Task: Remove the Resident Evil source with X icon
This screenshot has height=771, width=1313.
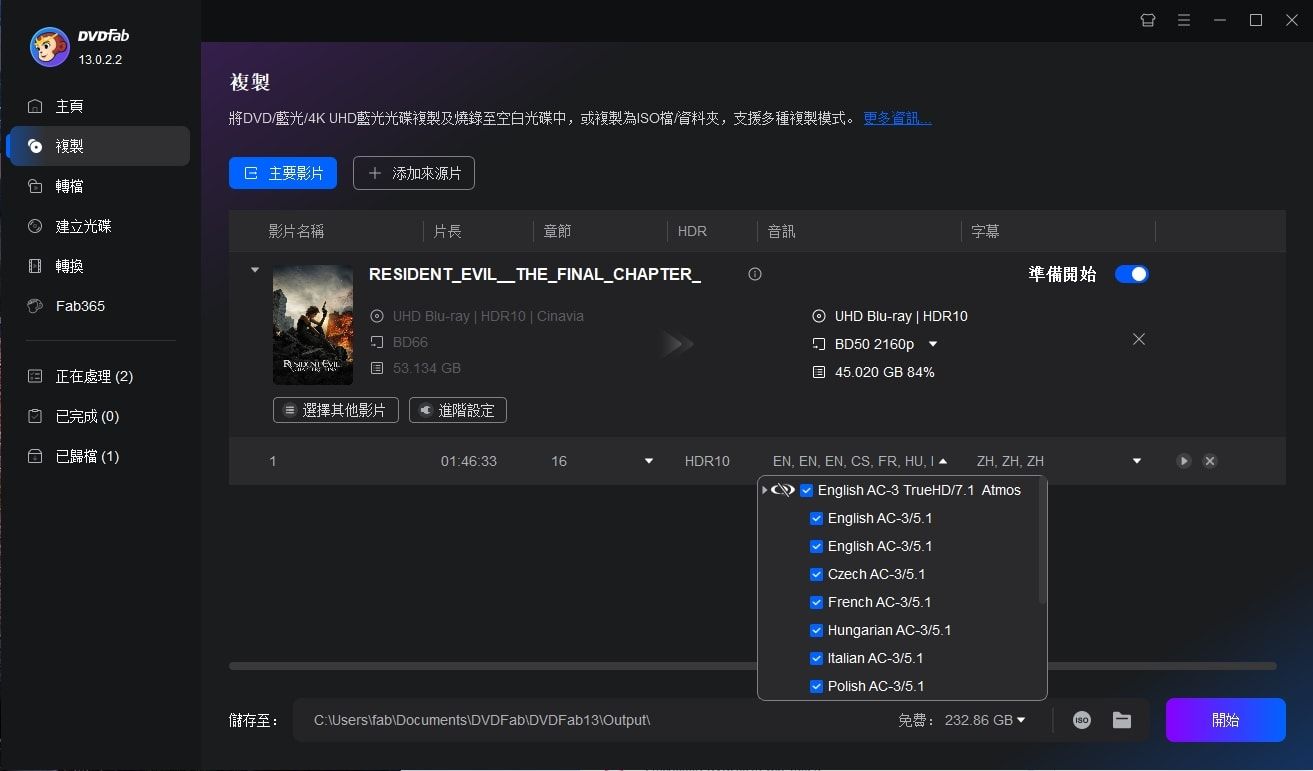Action: [x=1139, y=340]
